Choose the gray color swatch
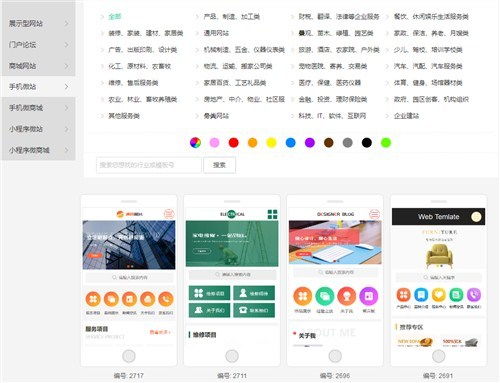Screen dimensions: 500x383 click(x=347, y=143)
